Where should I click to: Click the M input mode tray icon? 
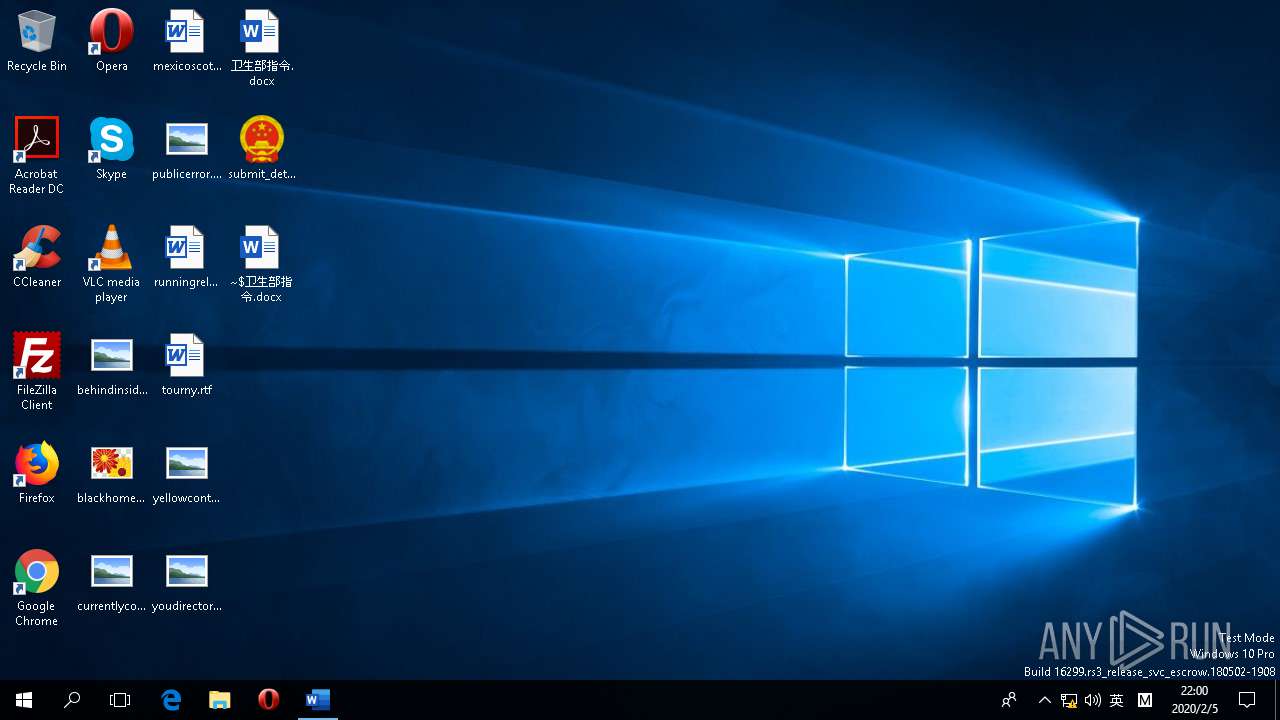click(x=1145, y=700)
